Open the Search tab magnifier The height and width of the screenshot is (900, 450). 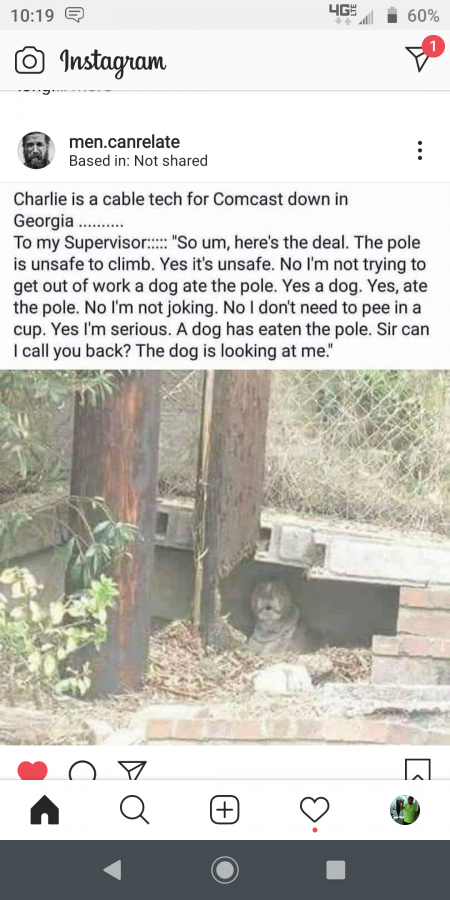coord(135,810)
